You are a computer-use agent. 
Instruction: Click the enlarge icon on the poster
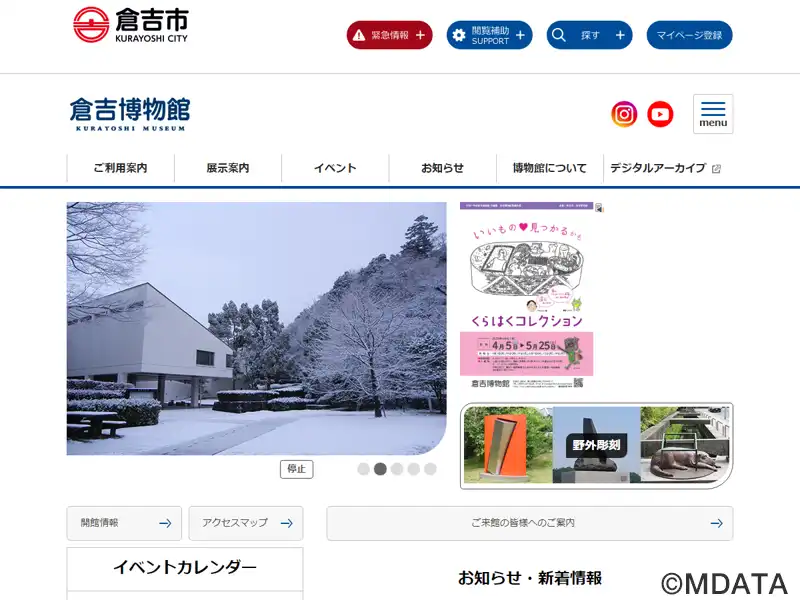[x=599, y=207]
